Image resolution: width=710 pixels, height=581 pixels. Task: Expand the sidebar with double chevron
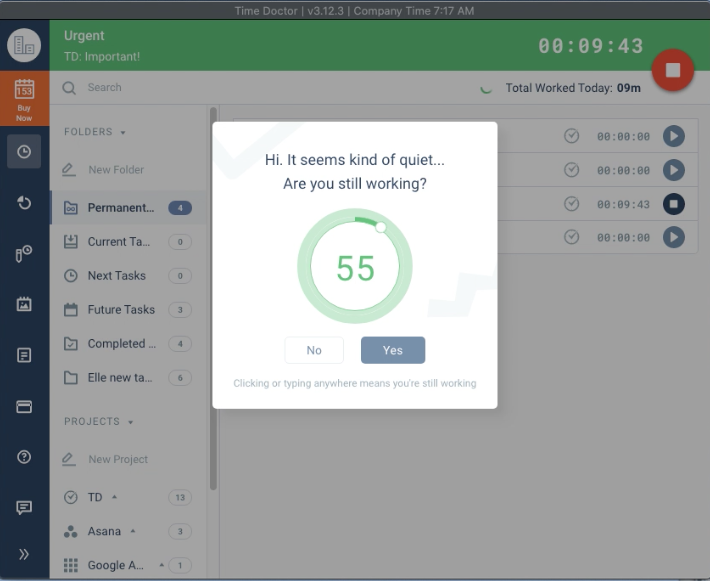point(24,554)
